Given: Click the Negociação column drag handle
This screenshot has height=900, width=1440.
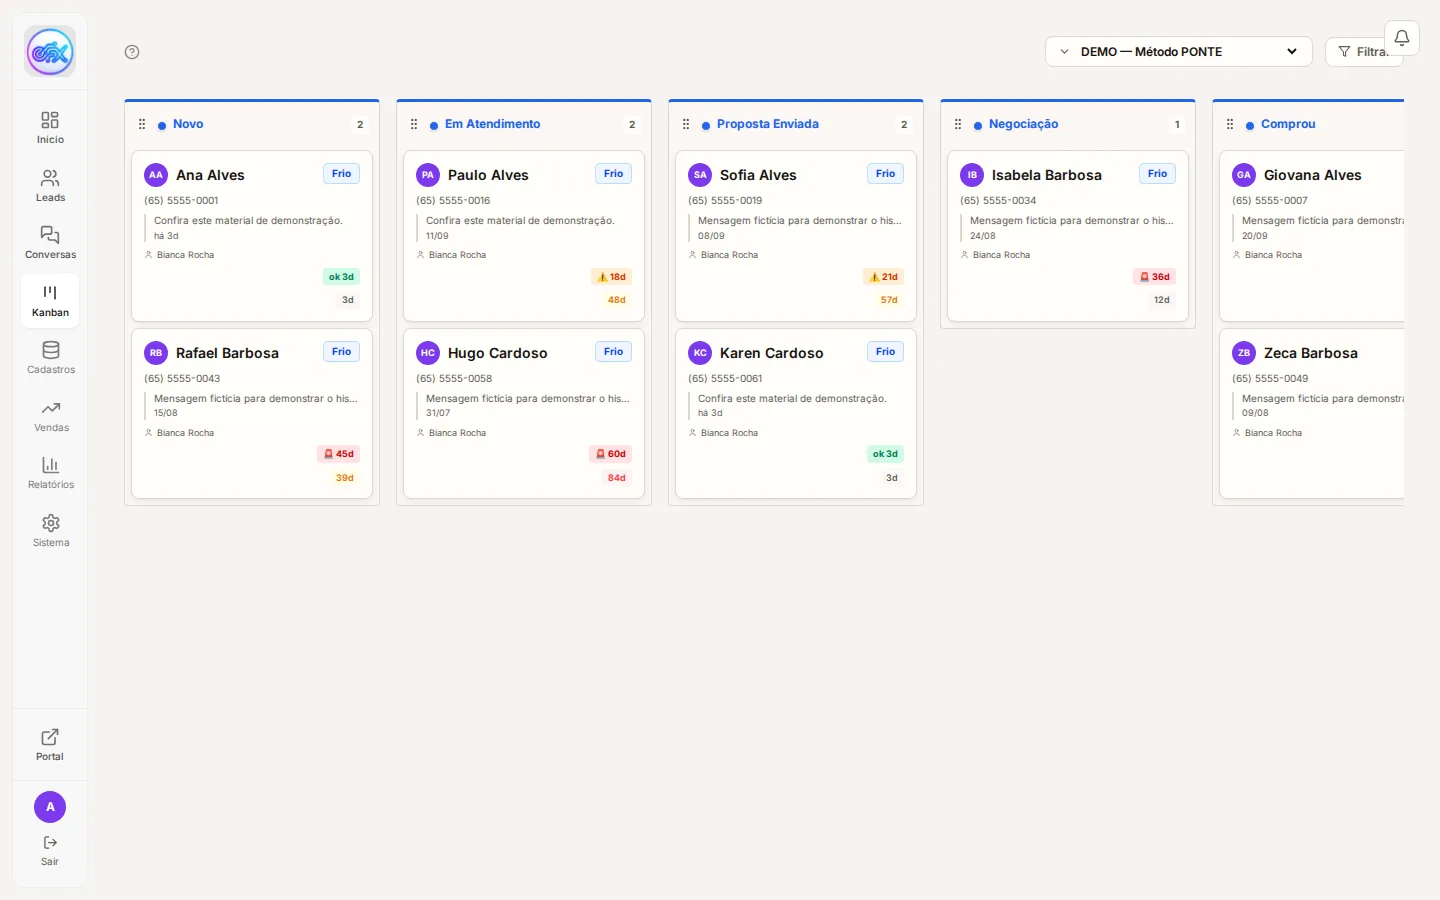Looking at the screenshot, I should coord(958,124).
